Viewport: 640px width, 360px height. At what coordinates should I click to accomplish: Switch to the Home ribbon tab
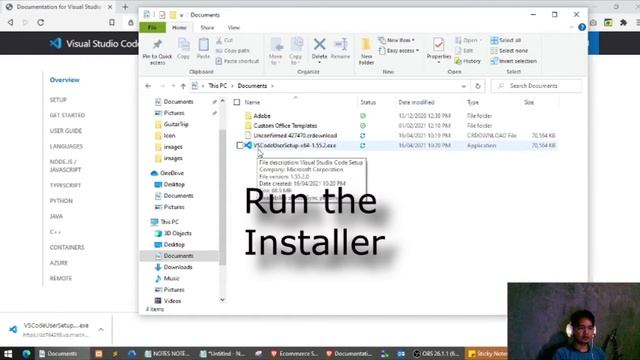[x=179, y=27]
